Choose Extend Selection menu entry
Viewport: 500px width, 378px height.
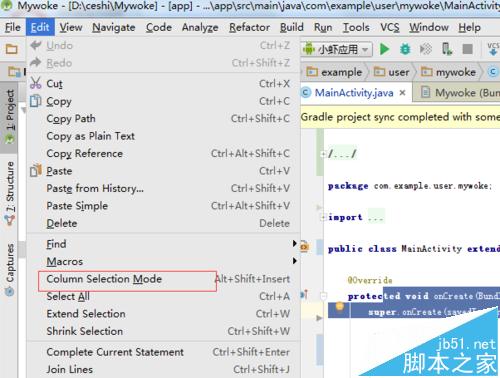coord(163,314)
